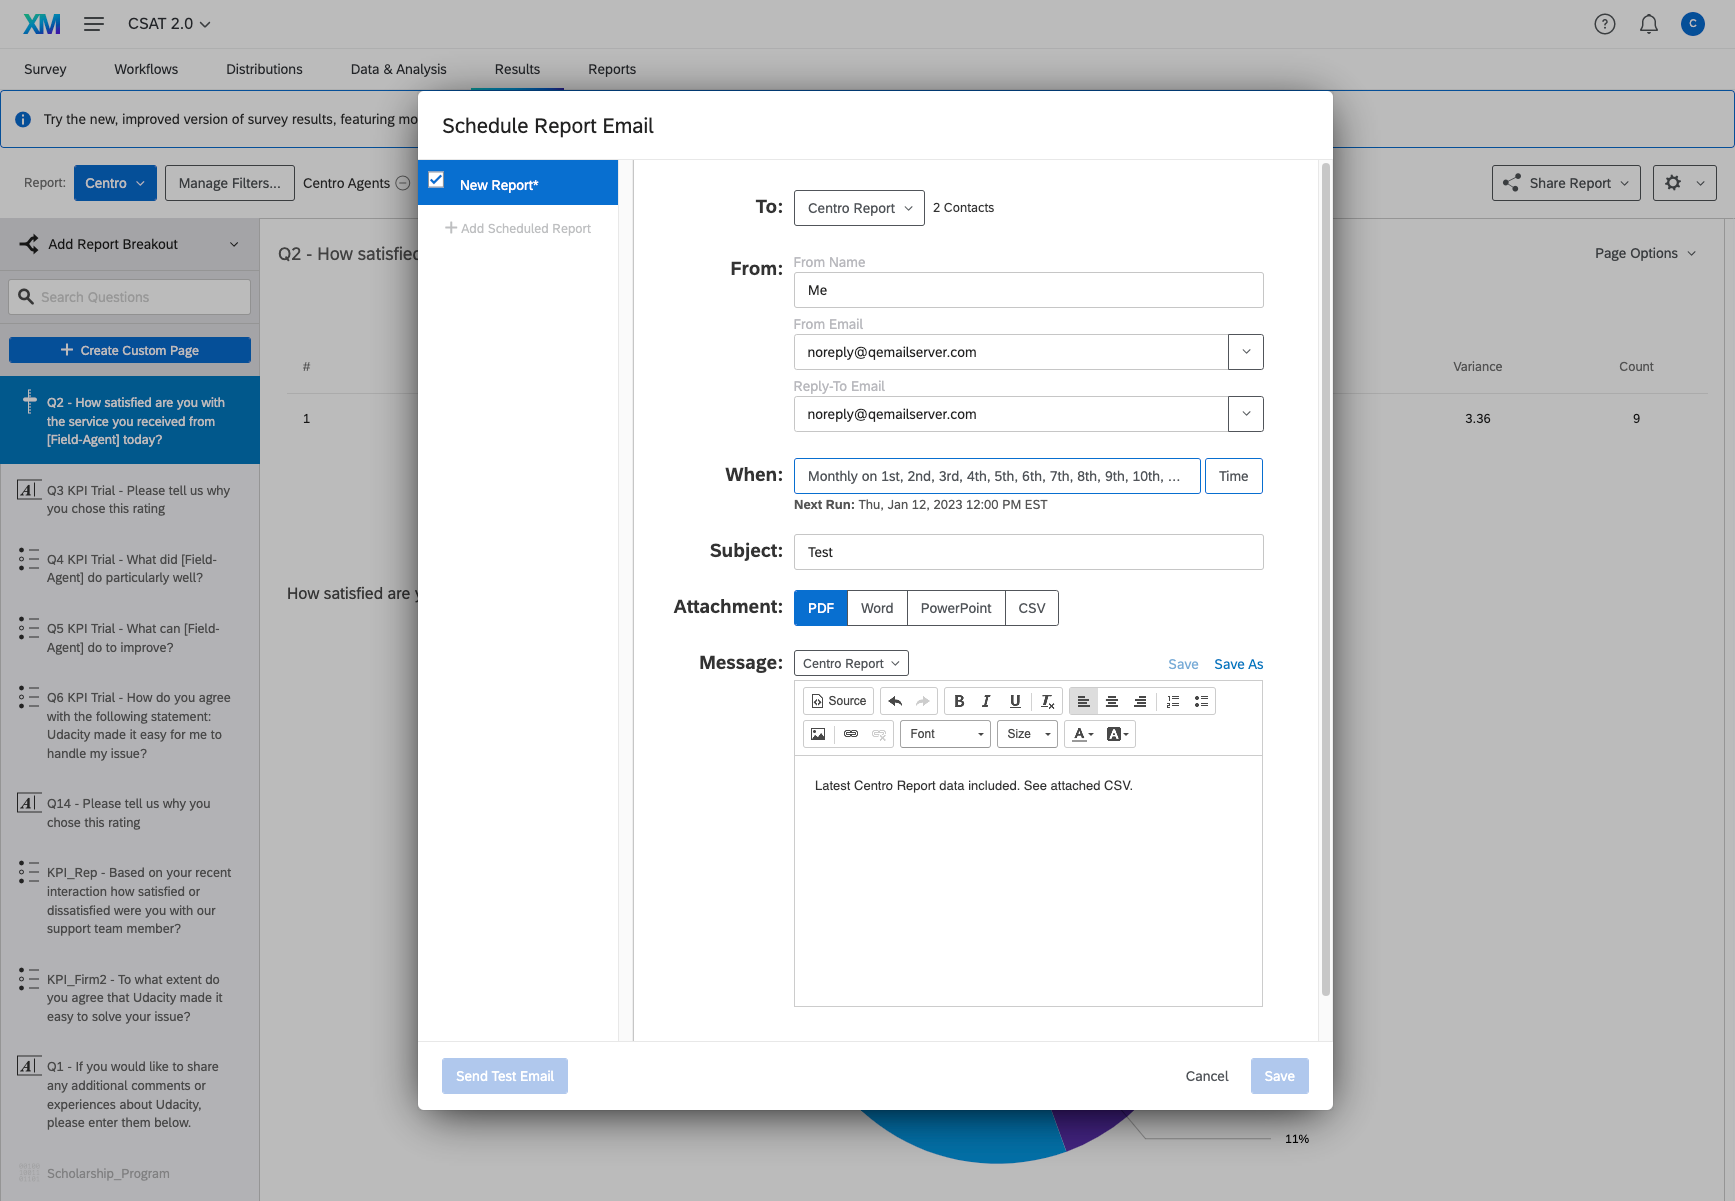This screenshot has height=1201, width=1735.
Task: Expand Page Options dropdown
Action: (x=1645, y=253)
